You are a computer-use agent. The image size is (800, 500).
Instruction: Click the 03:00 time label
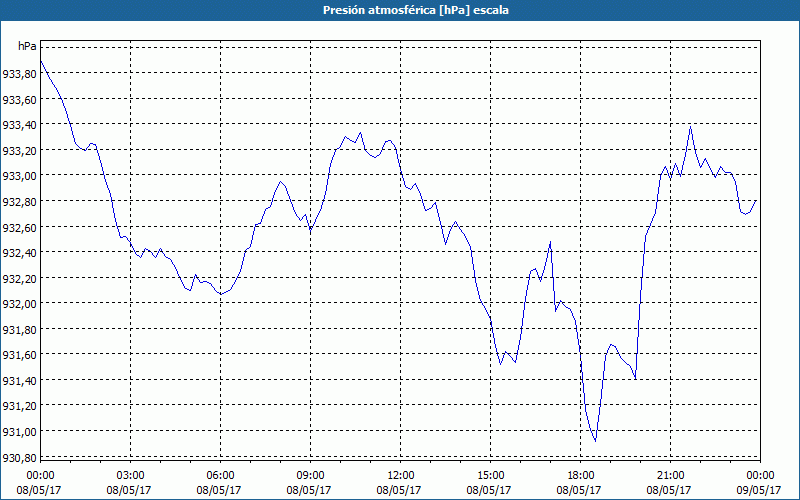point(131,476)
